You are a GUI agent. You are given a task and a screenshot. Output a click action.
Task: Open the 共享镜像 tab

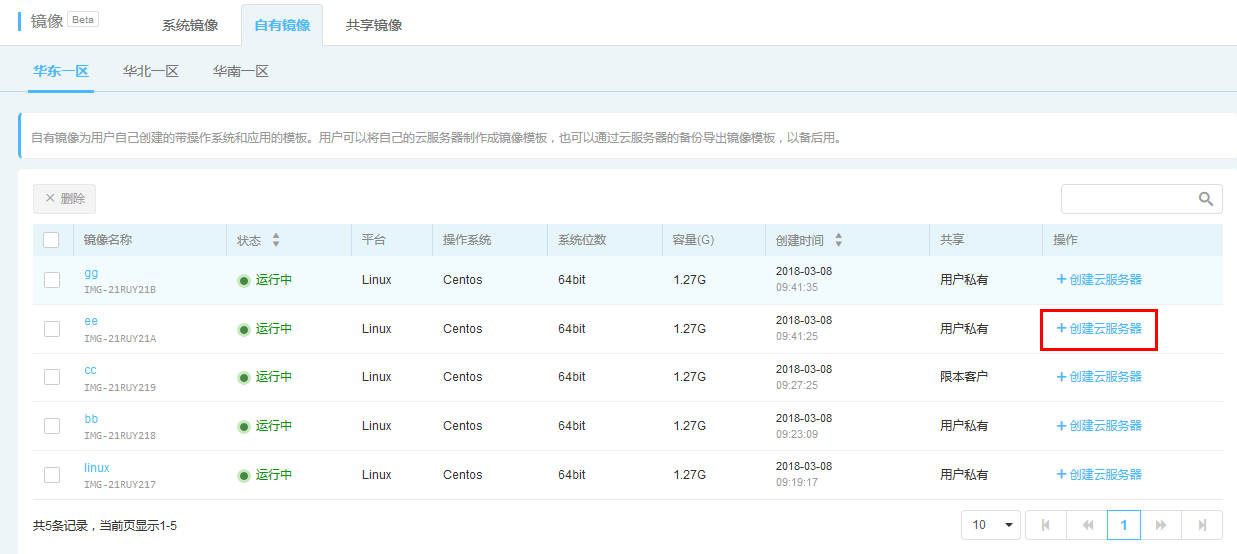pos(374,25)
